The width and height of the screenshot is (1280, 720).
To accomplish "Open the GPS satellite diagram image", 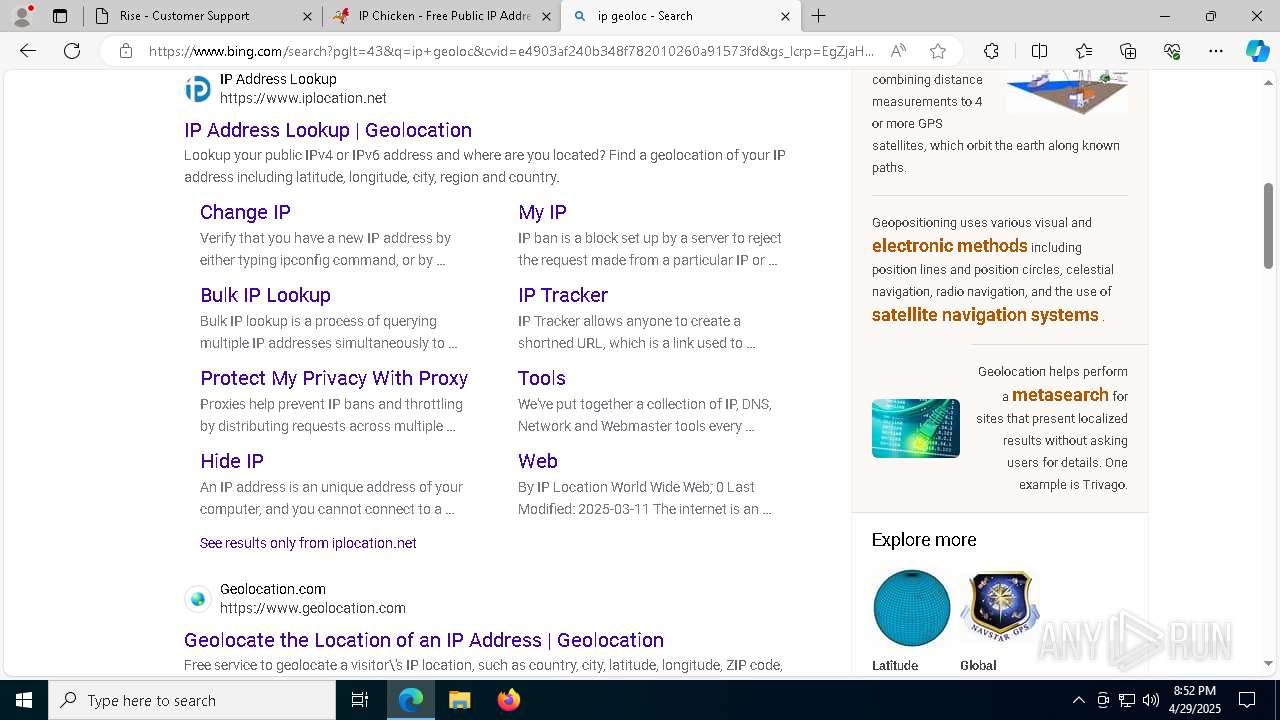I will pos(1067,92).
